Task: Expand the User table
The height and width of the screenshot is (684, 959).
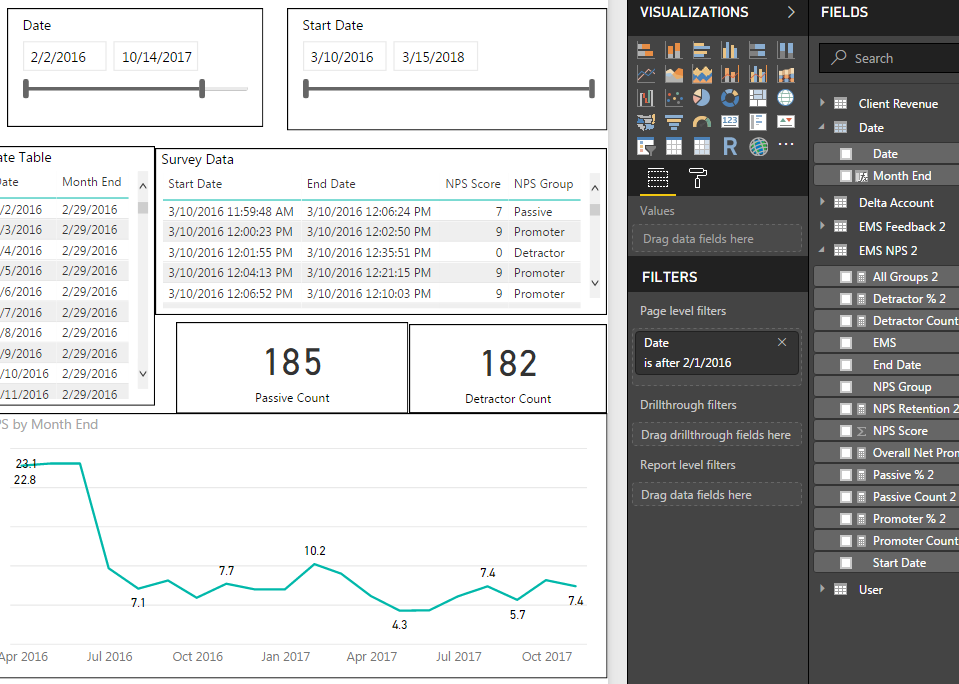Action: (x=823, y=589)
